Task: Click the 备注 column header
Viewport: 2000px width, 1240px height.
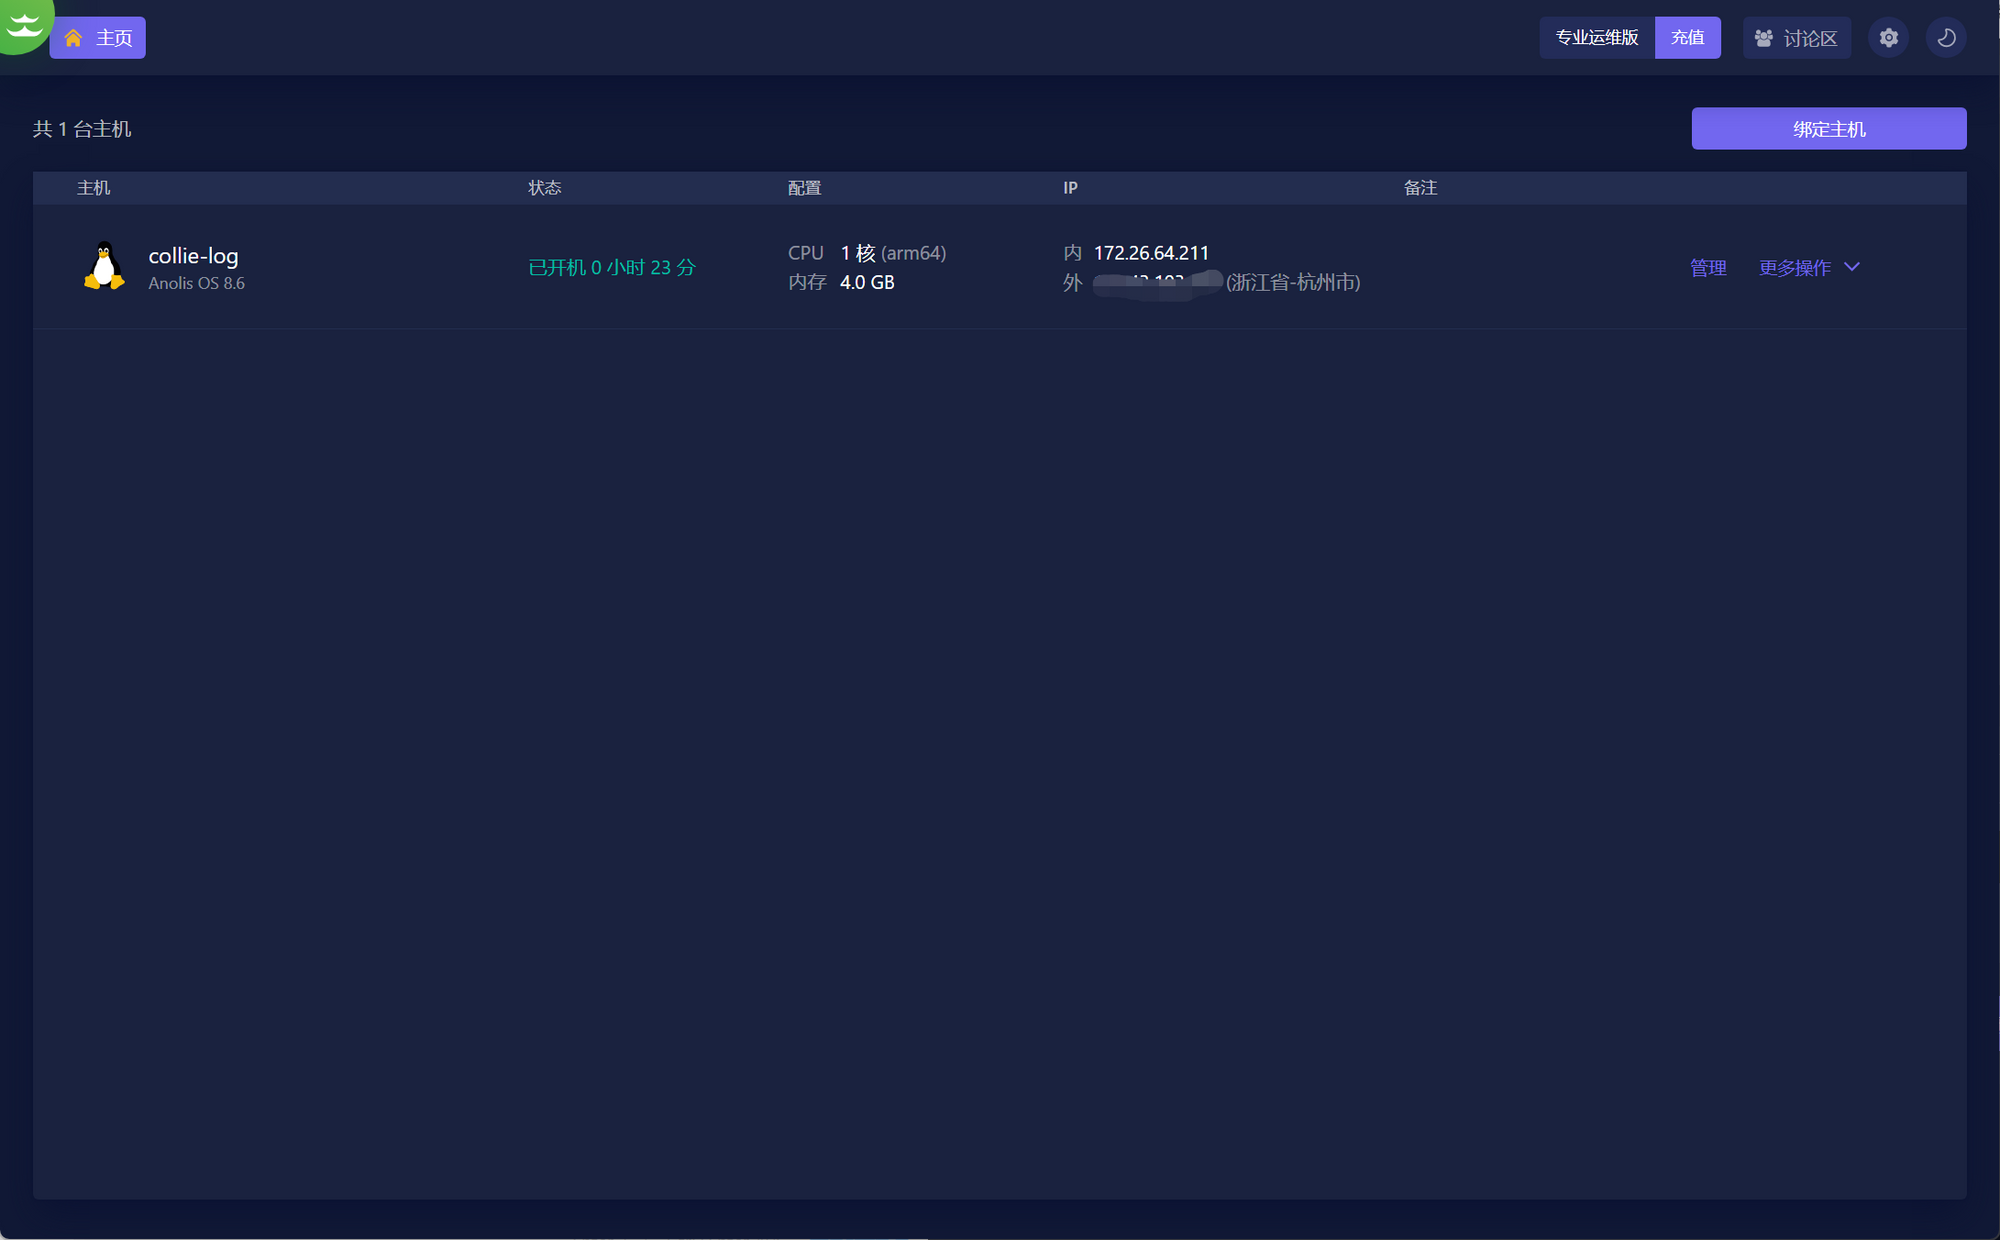Action: [x=1420, y=188]
